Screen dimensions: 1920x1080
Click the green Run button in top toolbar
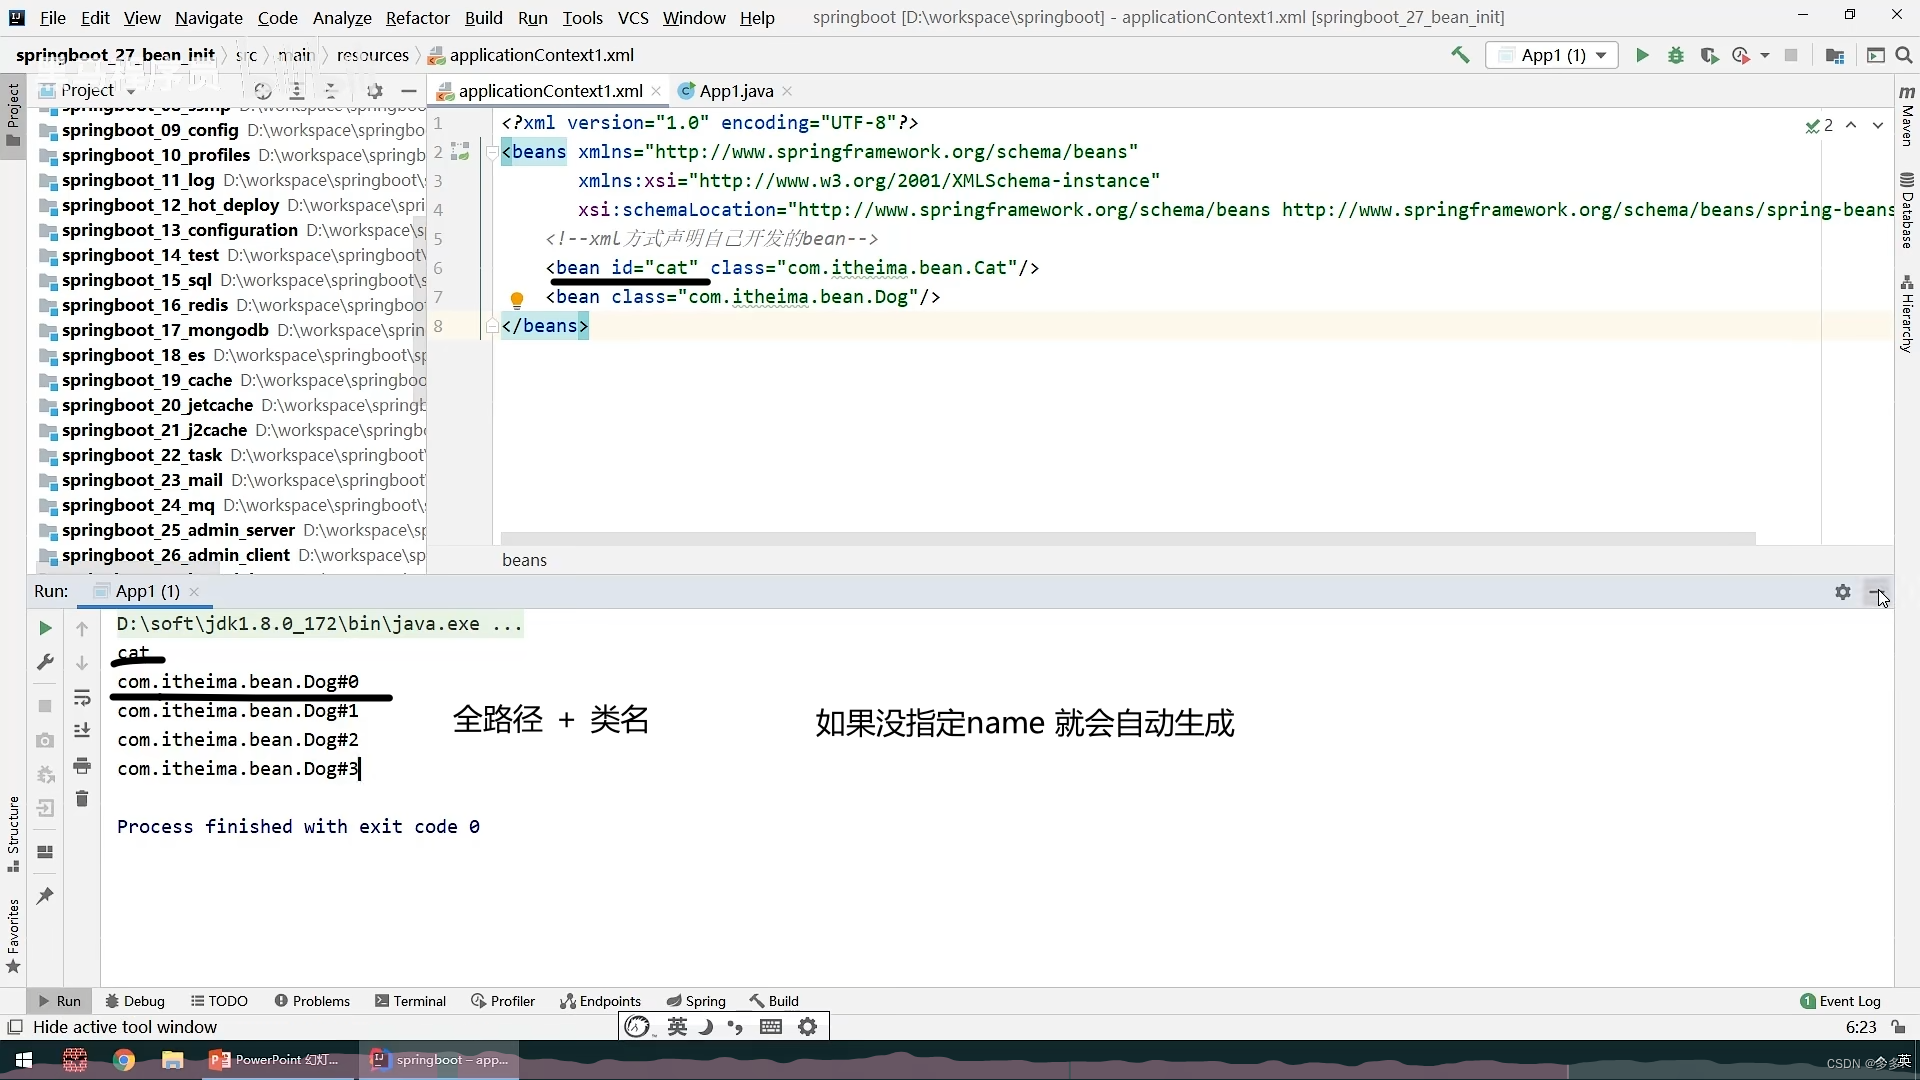pyautogui.click(x=1642, y=56)
